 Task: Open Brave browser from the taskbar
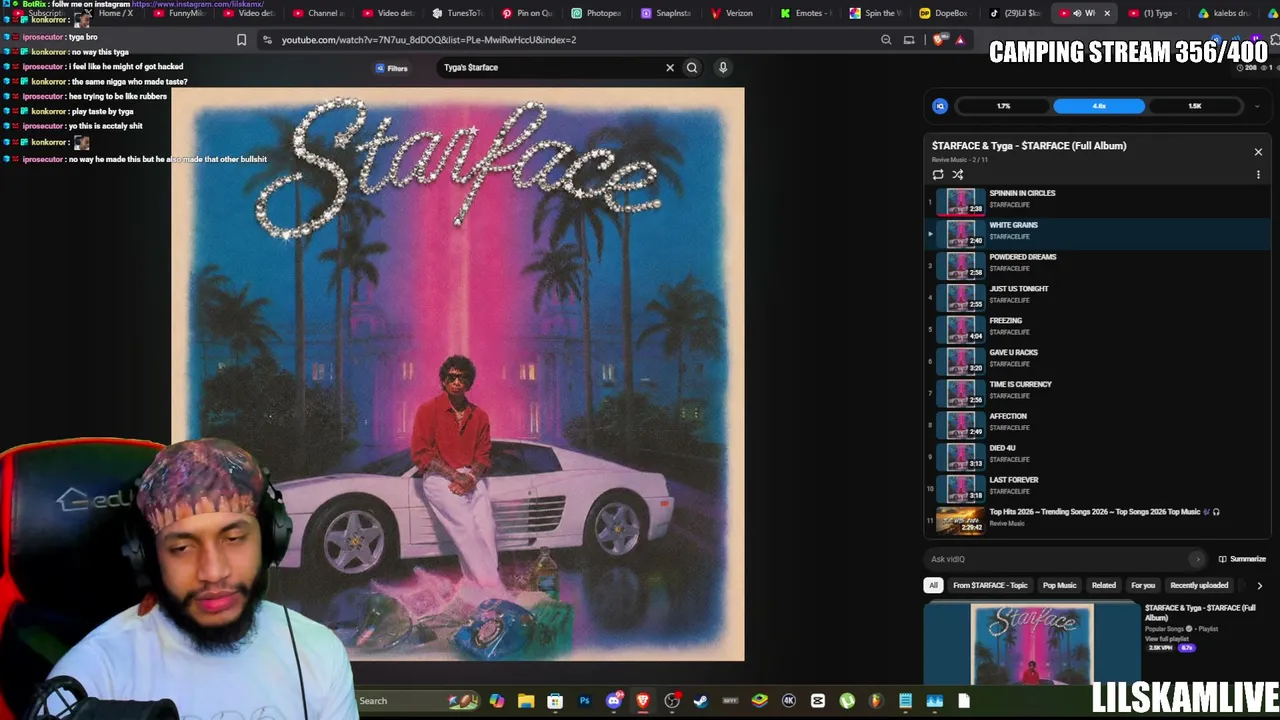coord(643,701)
